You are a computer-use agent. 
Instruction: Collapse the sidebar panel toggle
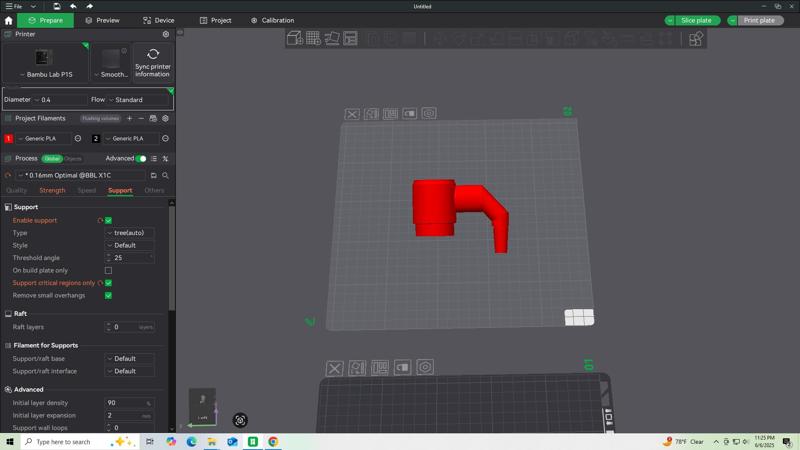click(180, 32)
